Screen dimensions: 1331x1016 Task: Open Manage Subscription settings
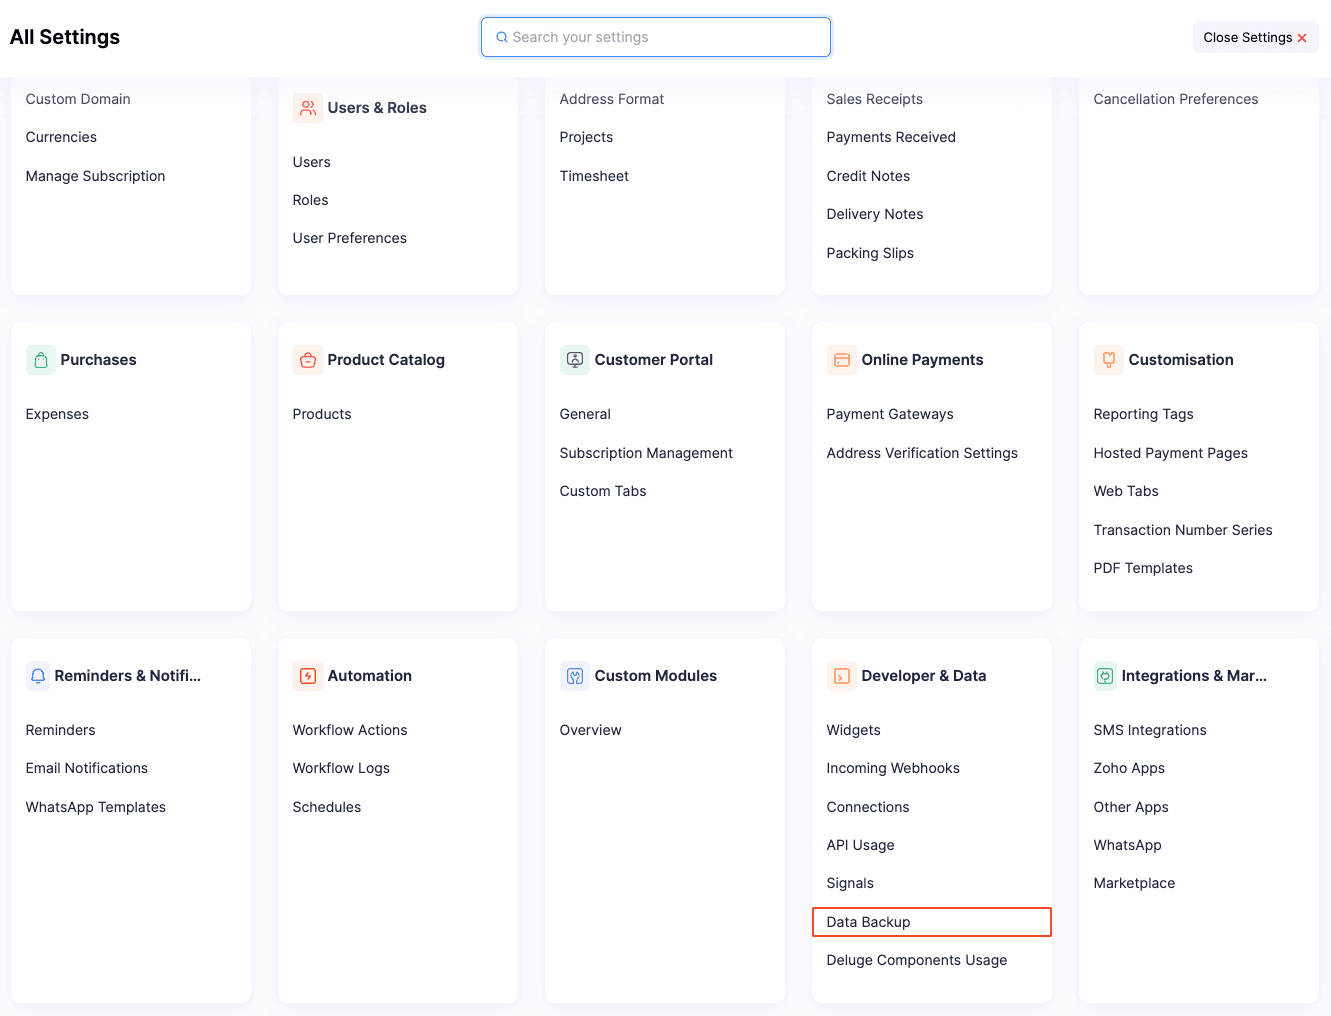click(x=95, y=176)
